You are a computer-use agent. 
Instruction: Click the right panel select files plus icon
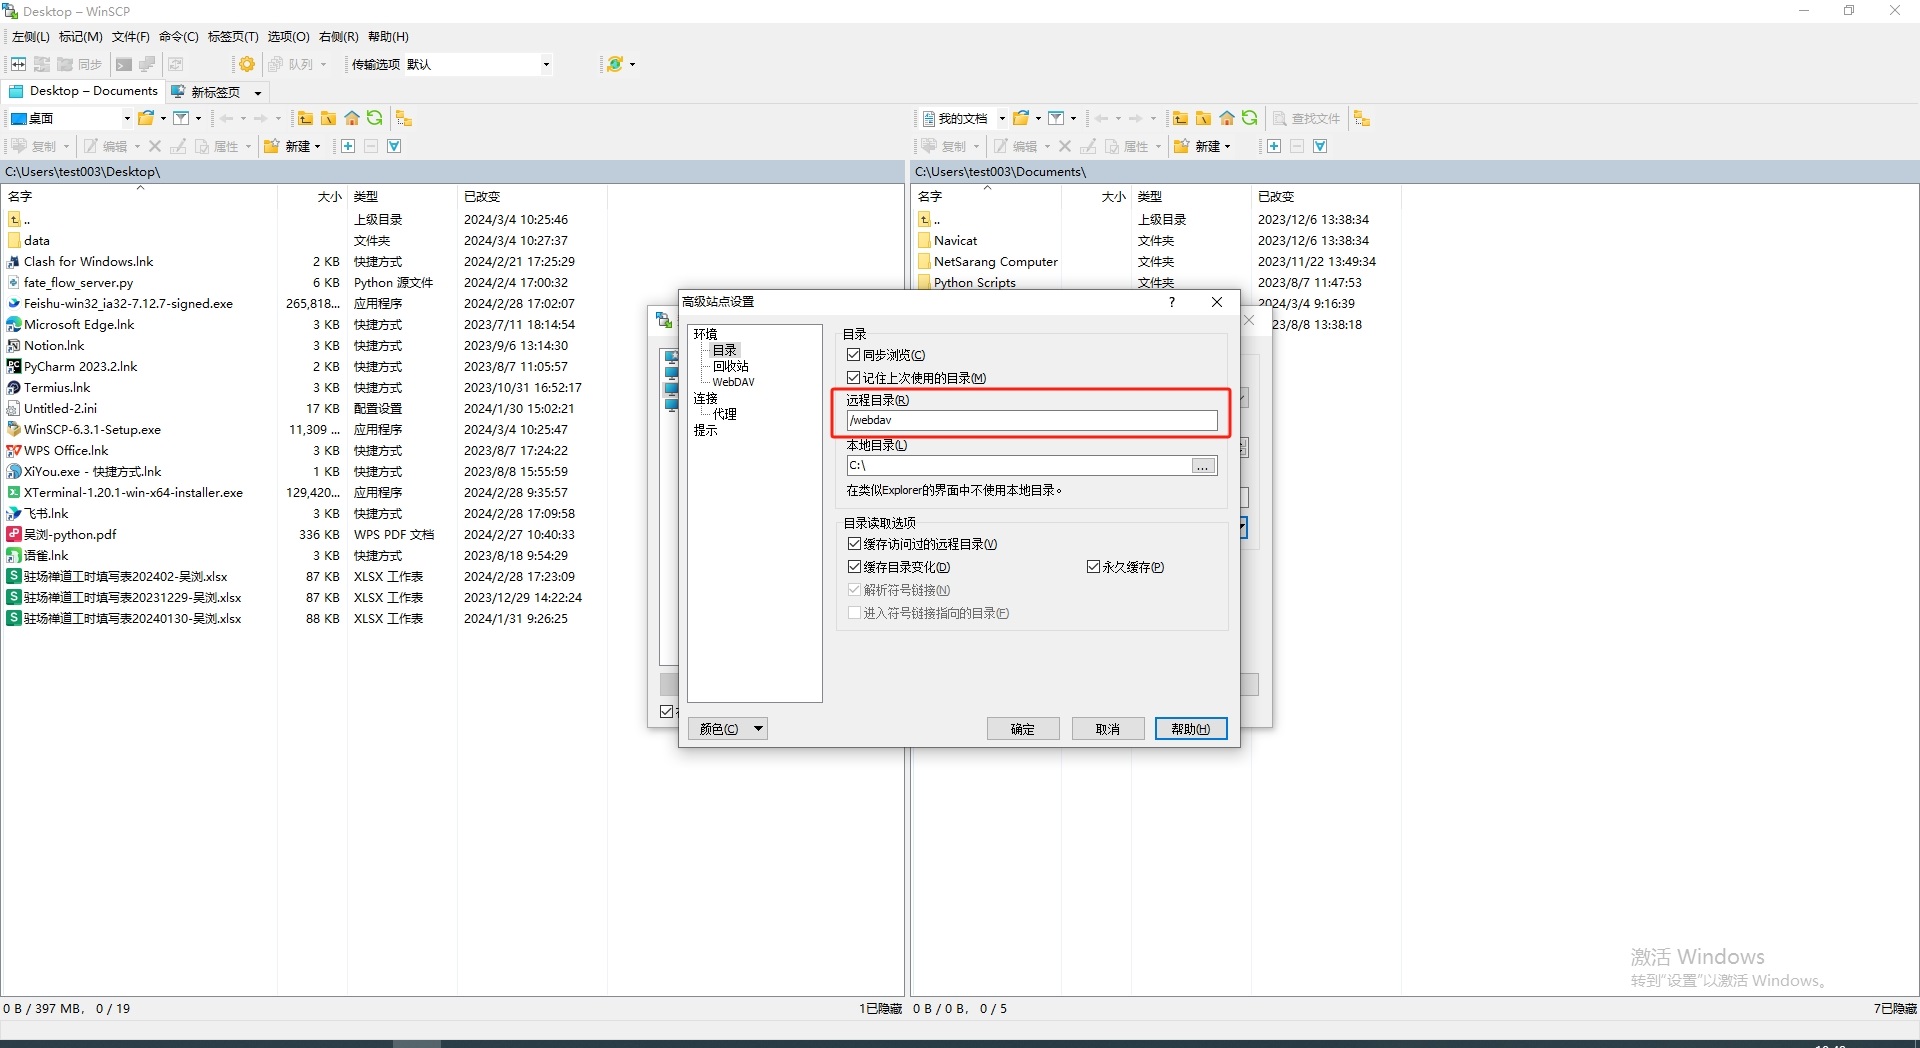1274,146
